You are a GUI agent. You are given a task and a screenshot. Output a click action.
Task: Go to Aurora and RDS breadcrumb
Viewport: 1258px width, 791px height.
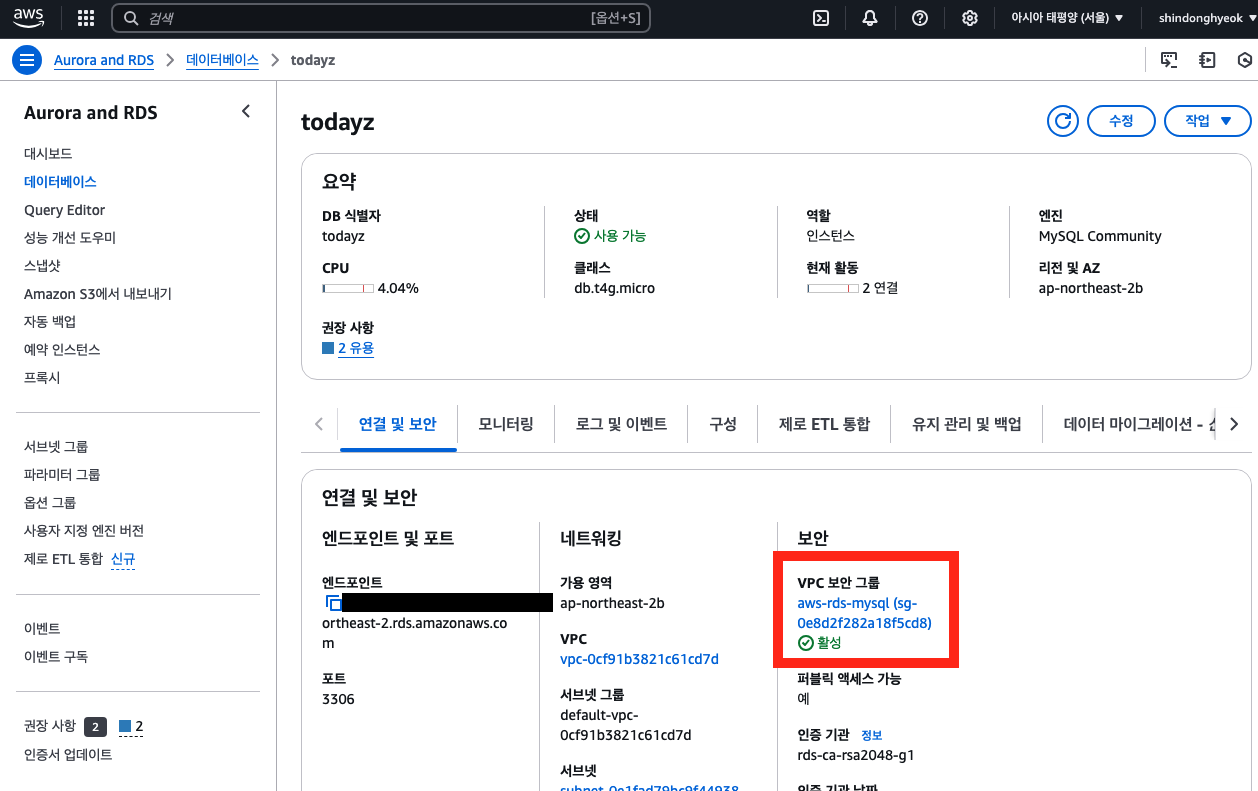pyautogui.click(x=104, y=60)
